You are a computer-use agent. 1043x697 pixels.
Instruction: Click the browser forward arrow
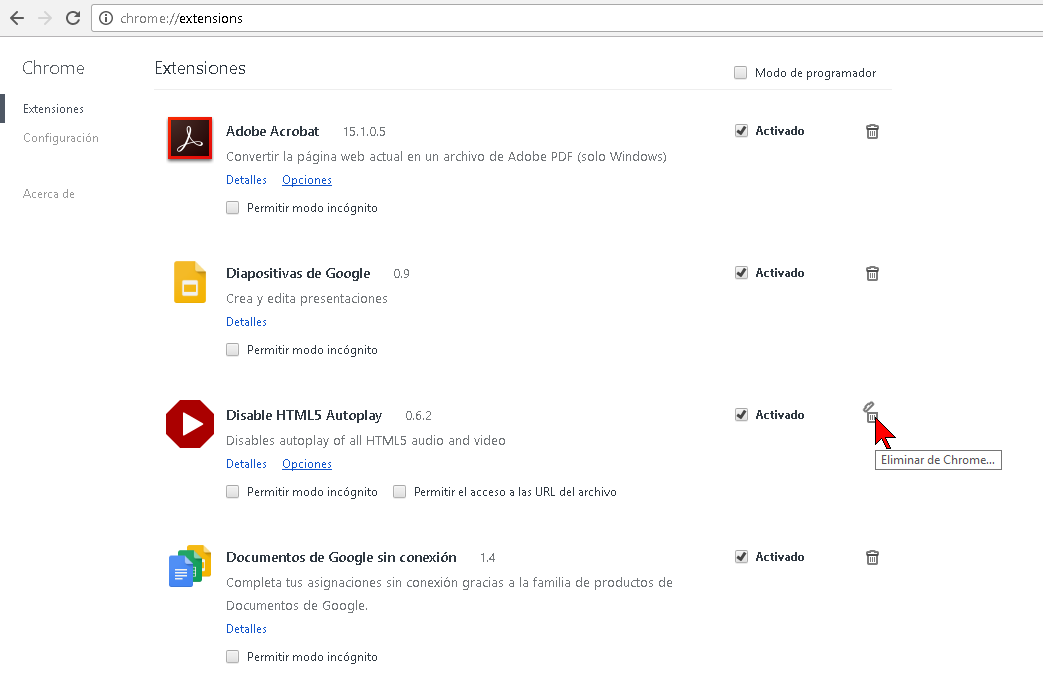point(45,18)
